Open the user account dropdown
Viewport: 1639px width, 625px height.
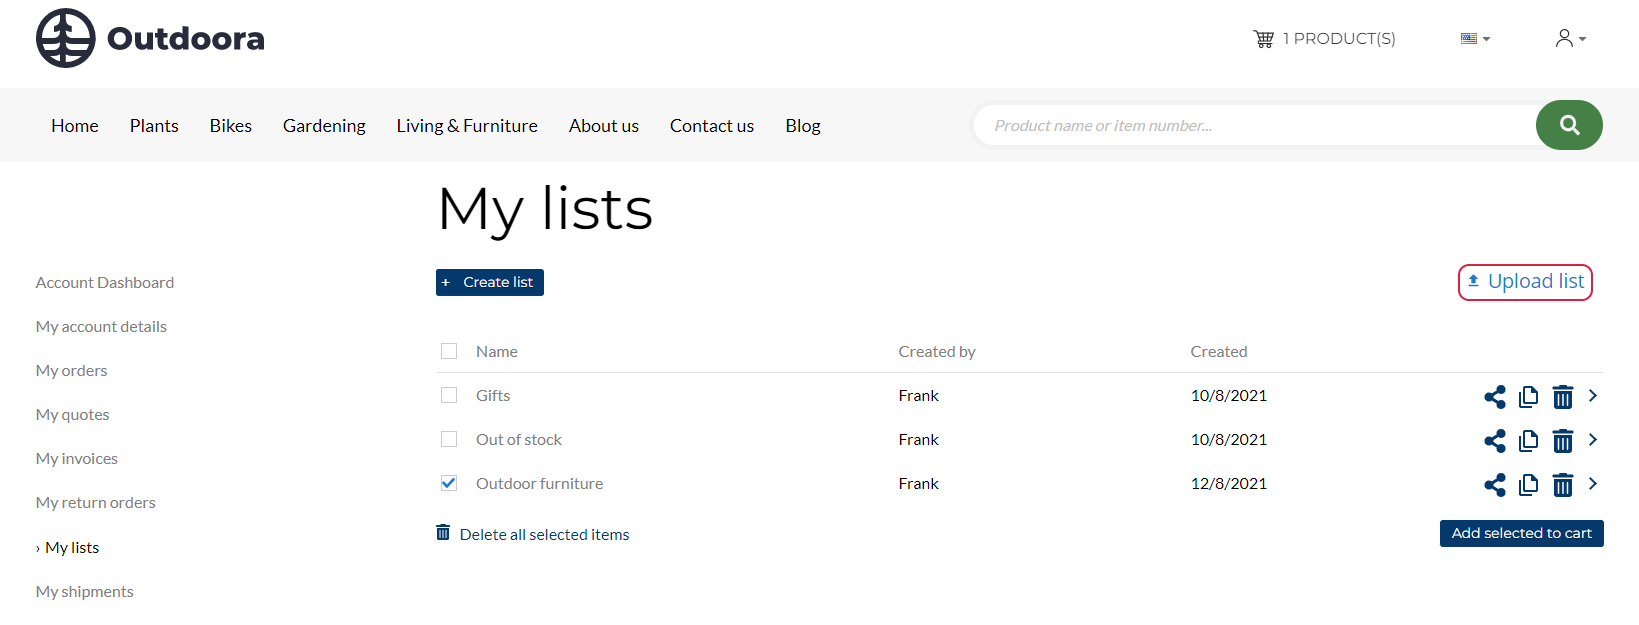(x=1570, y=39)
